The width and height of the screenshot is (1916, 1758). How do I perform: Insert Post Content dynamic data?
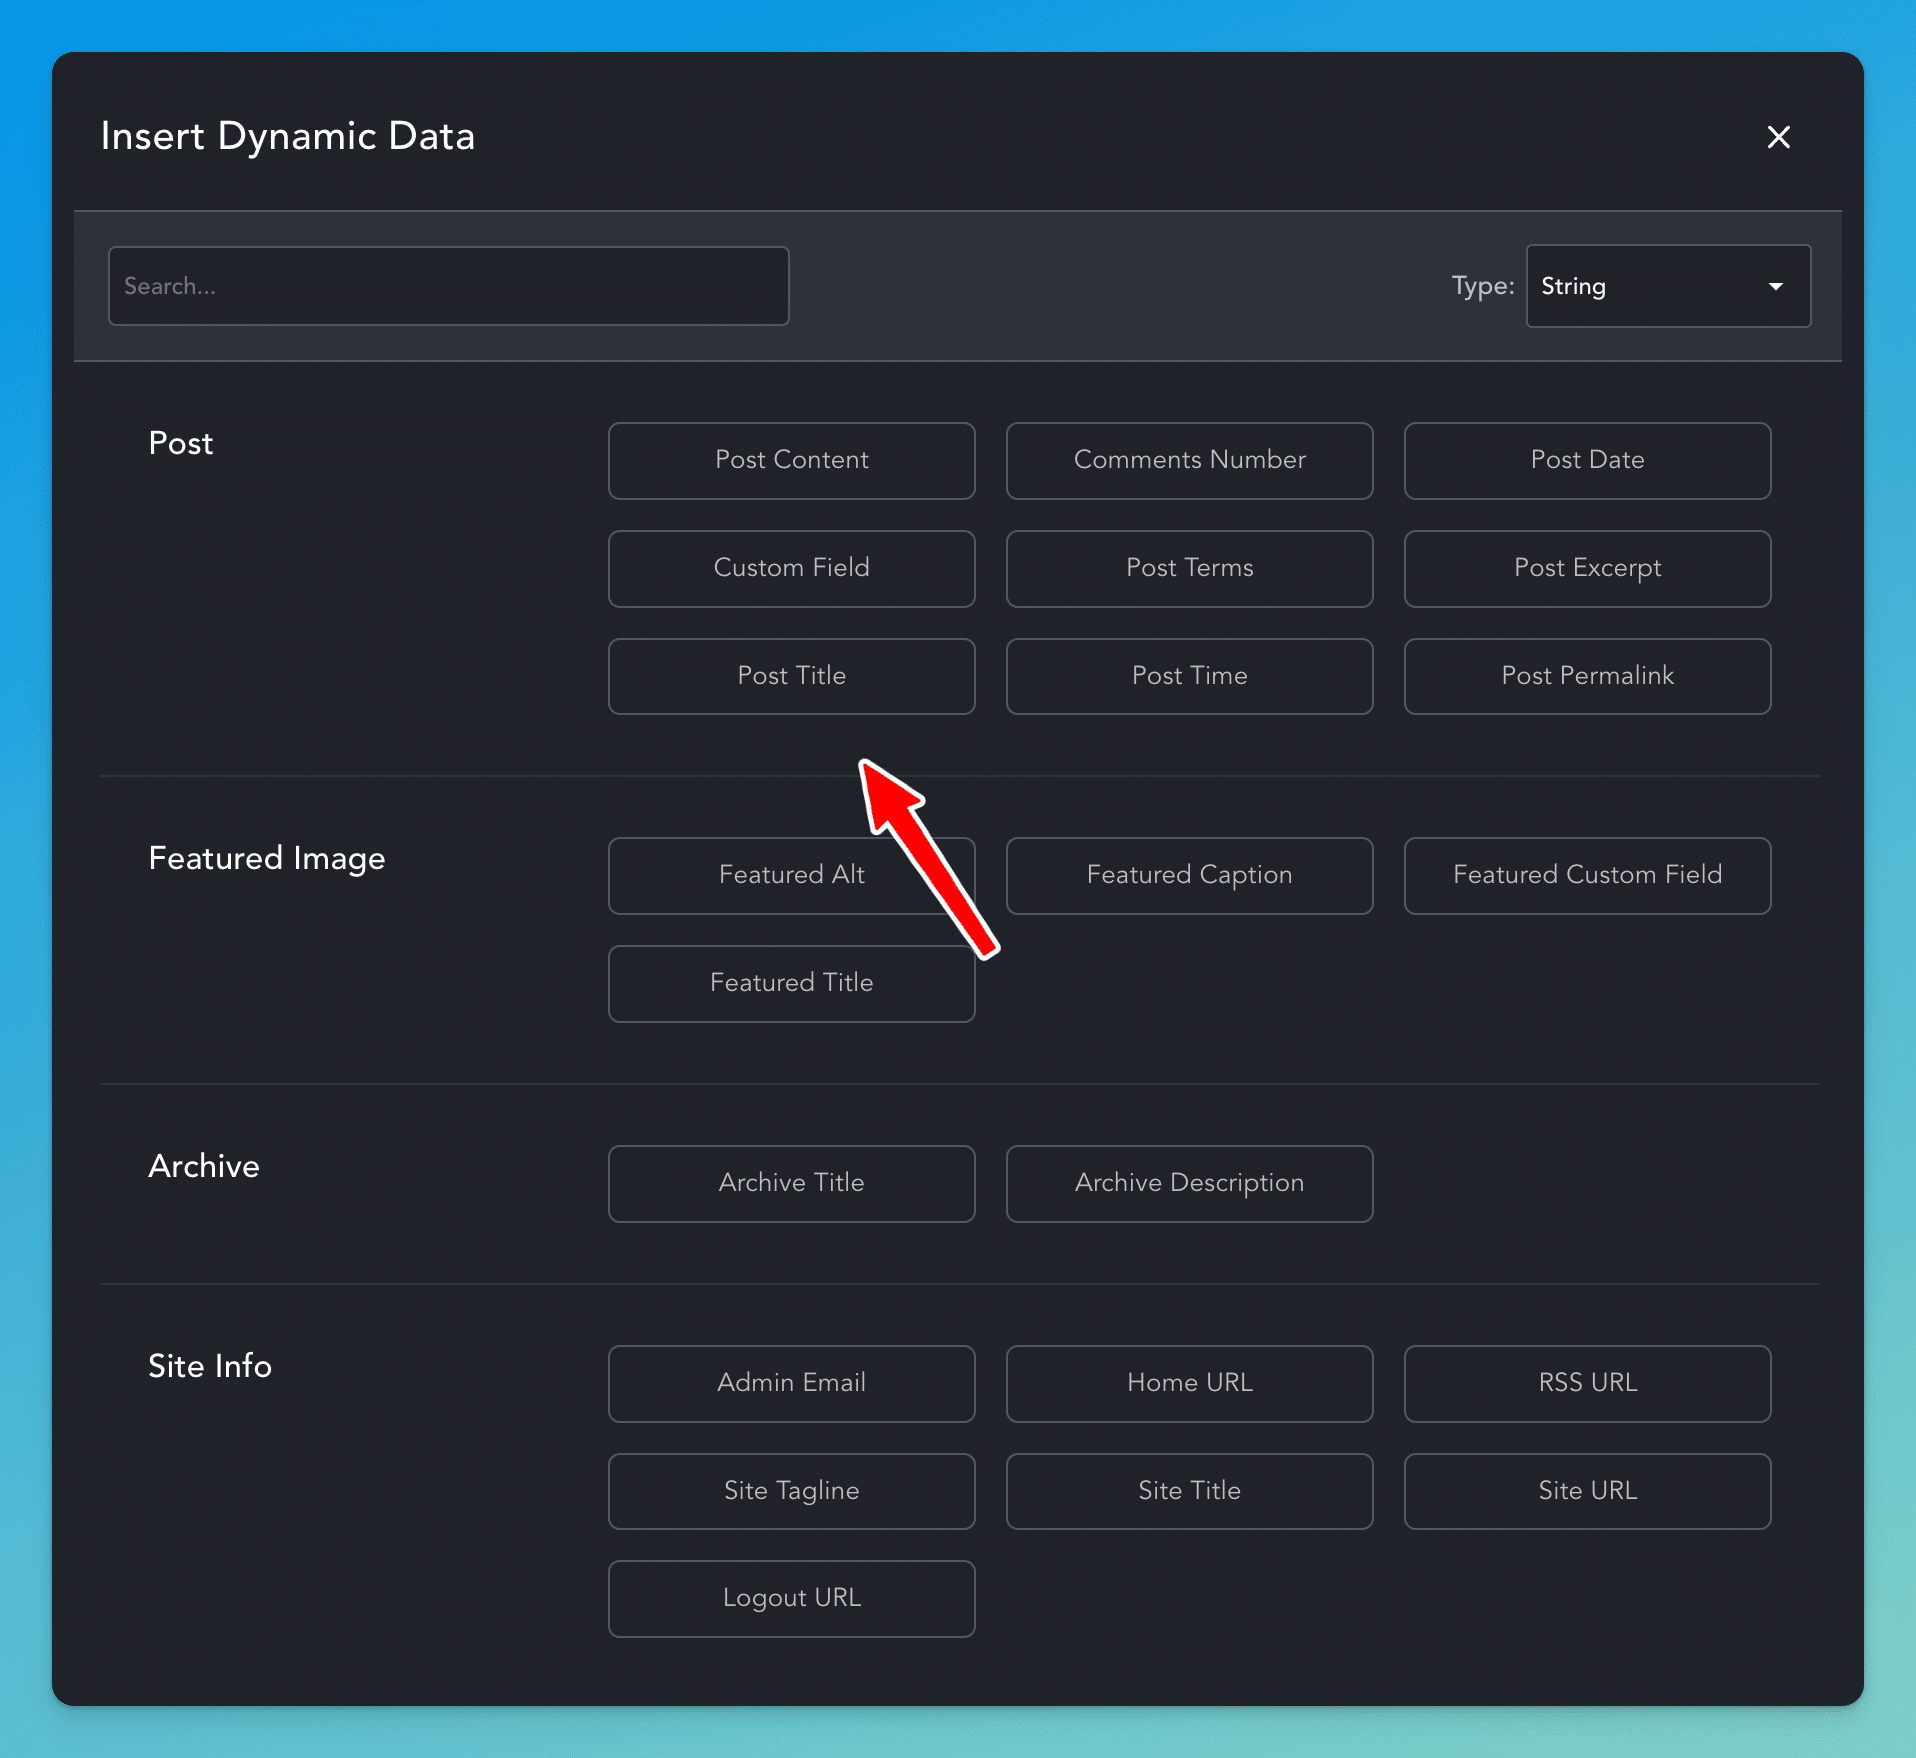coord(791,460)
